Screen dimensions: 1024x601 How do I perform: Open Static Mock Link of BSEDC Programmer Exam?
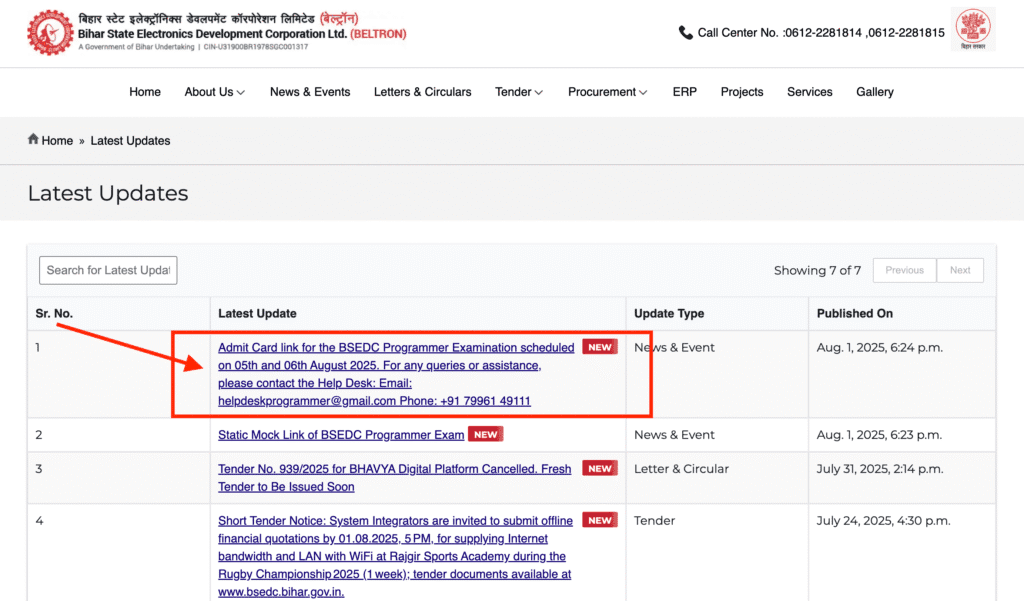(x=341, y=435)
